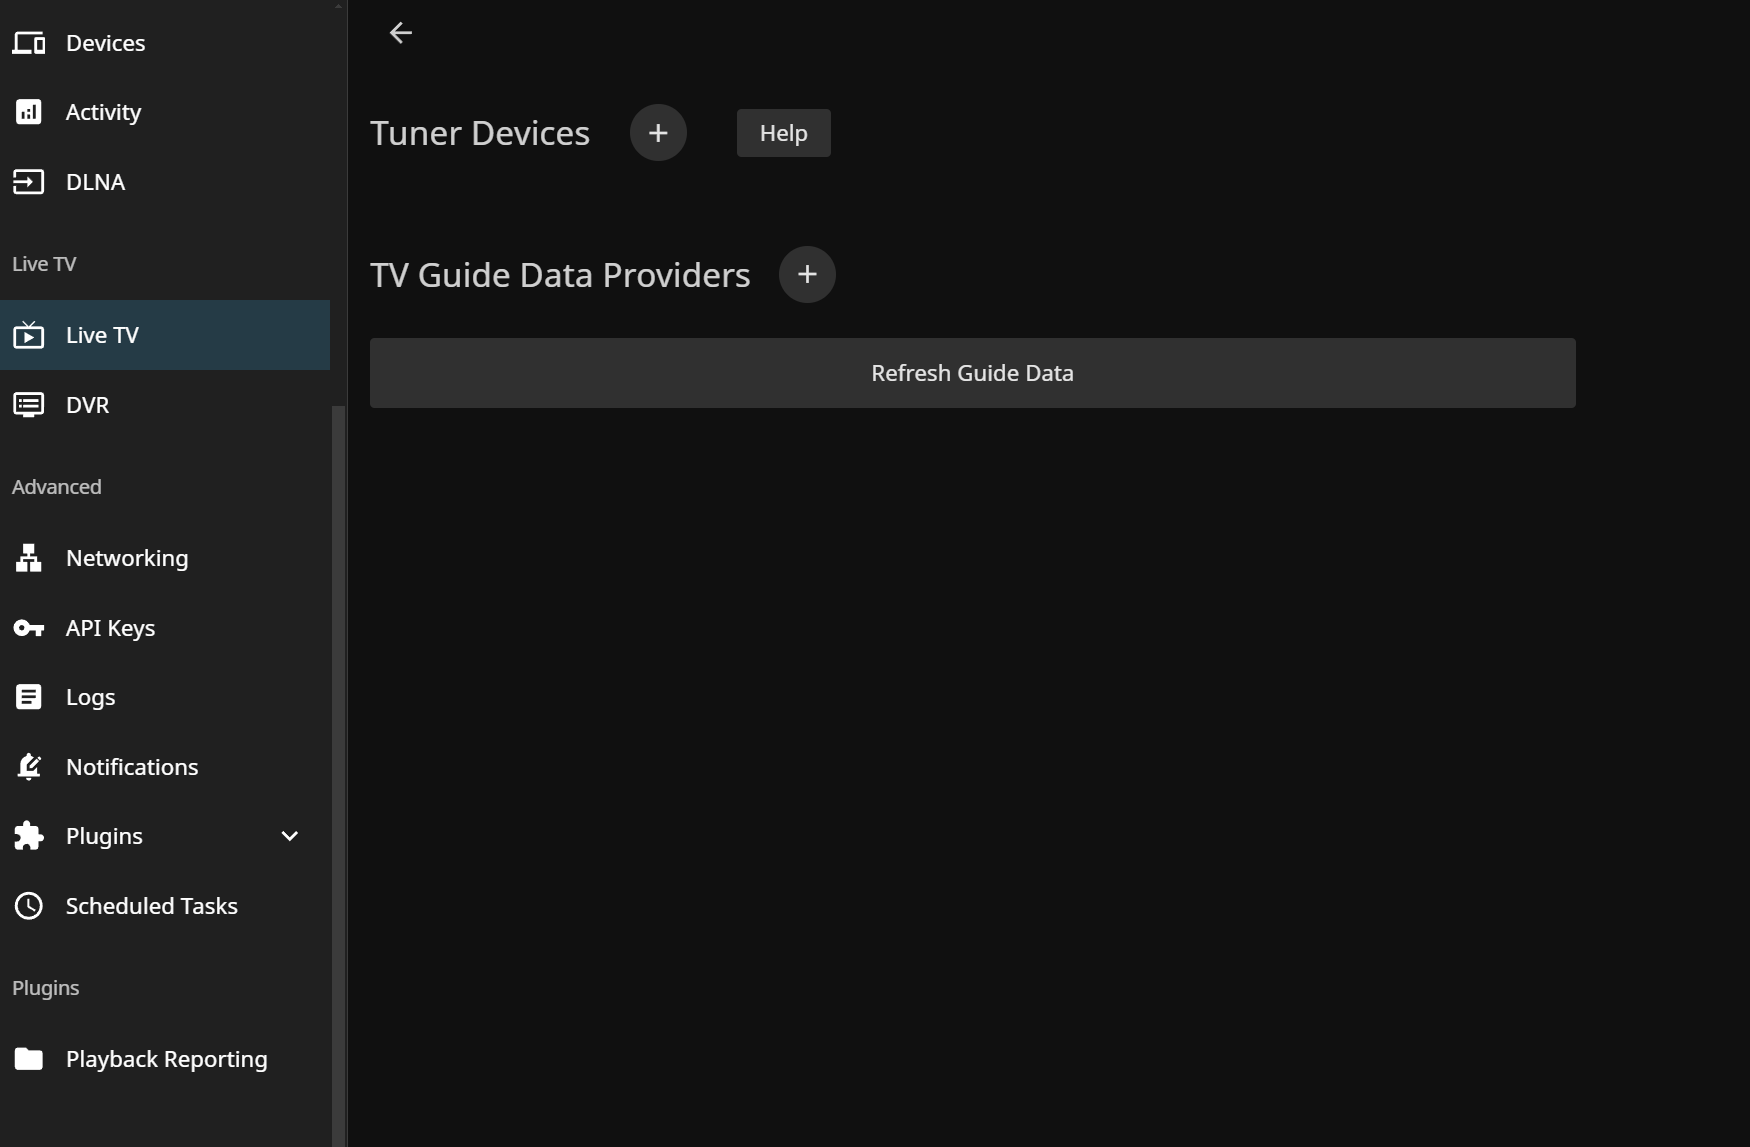Open the Activity chart icon
Viewport: 1750px width, 1147px height.
(x=29, y=112)
